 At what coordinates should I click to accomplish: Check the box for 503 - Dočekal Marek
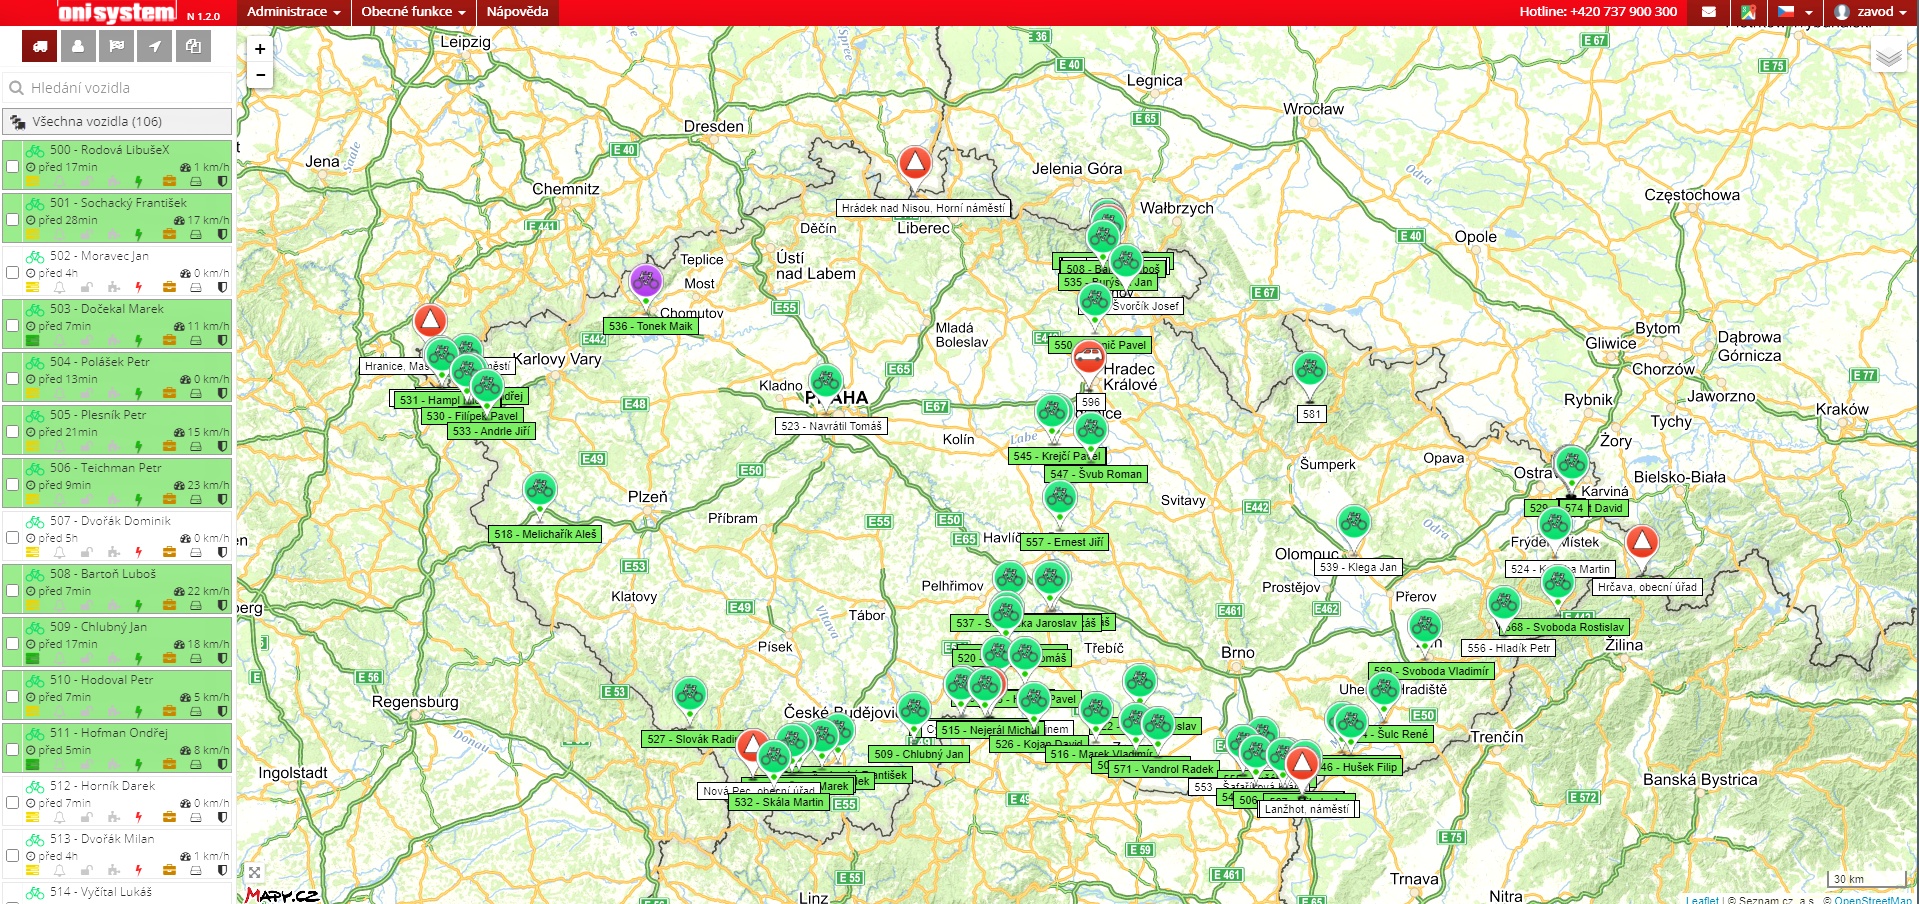[x=13, y=326]
